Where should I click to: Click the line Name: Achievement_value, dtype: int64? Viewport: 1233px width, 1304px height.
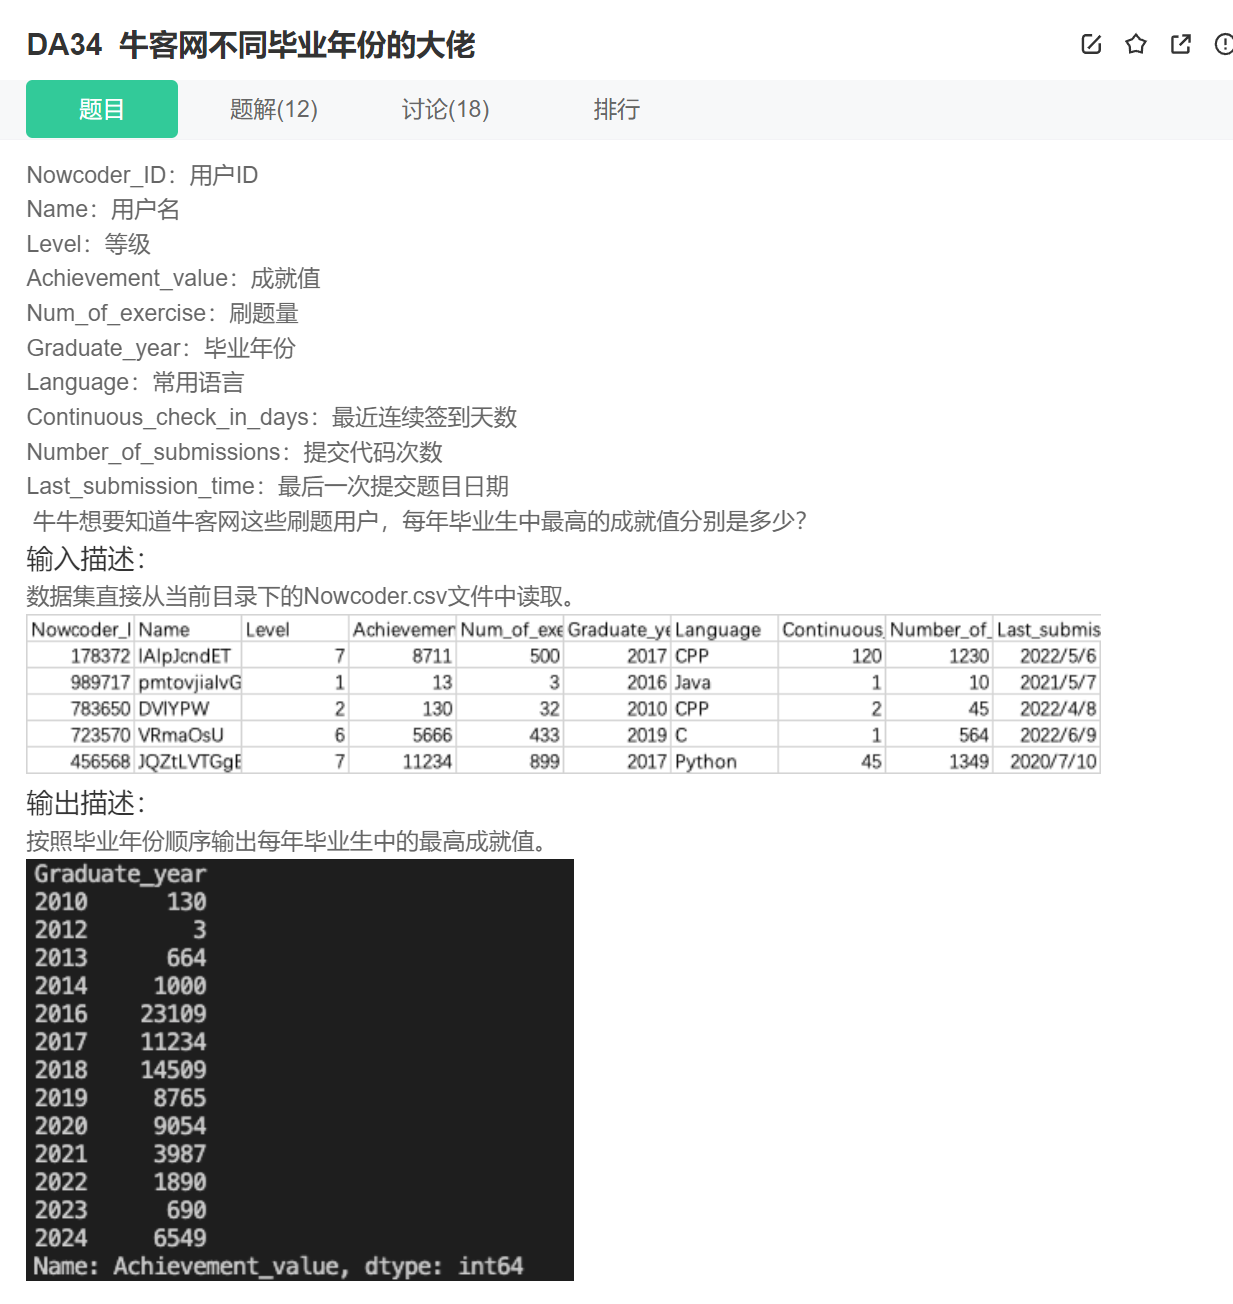278,1266
